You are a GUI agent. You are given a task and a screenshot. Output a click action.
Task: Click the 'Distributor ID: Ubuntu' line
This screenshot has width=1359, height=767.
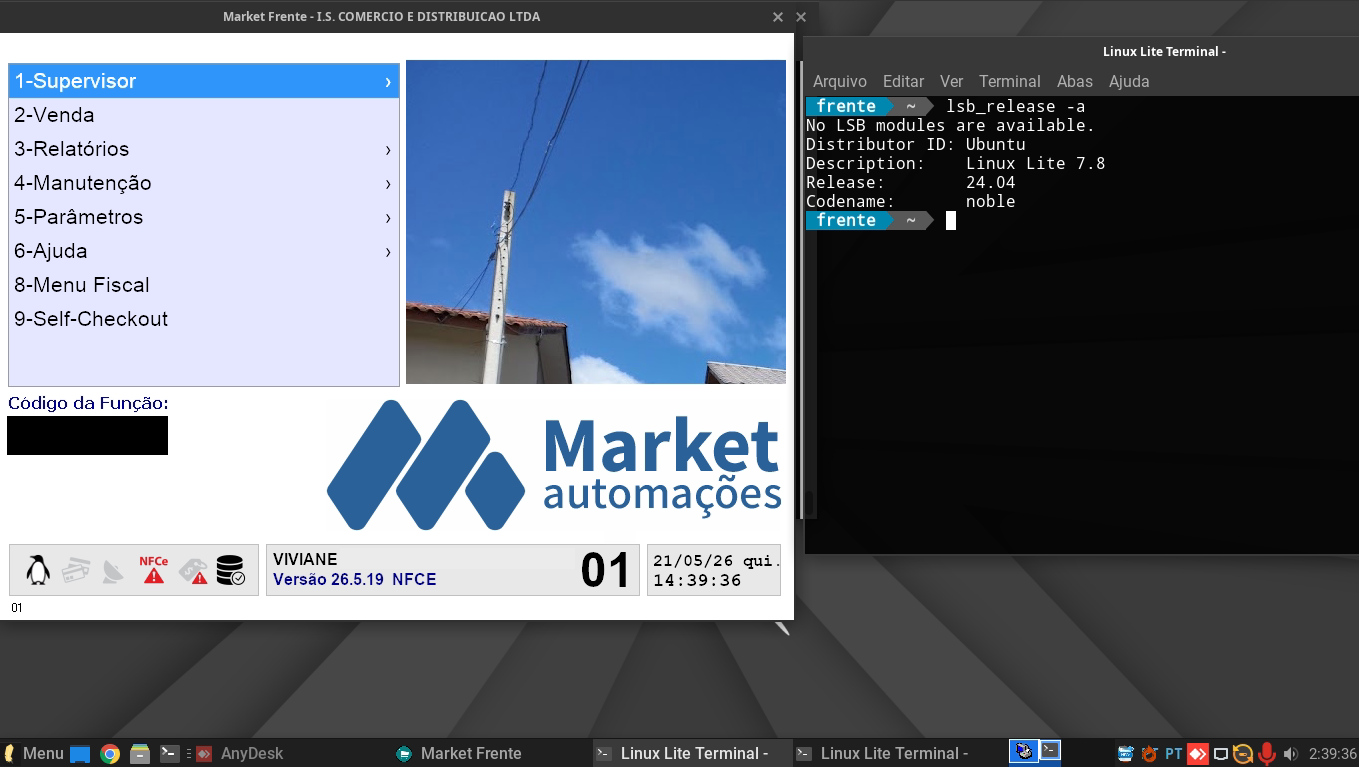click(x=916, y=144)
